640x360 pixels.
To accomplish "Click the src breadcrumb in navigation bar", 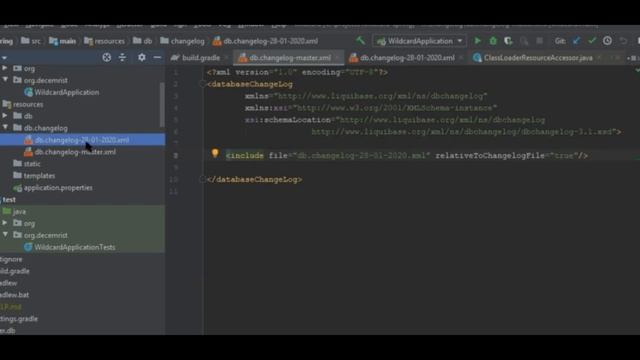I will point(31,41).
